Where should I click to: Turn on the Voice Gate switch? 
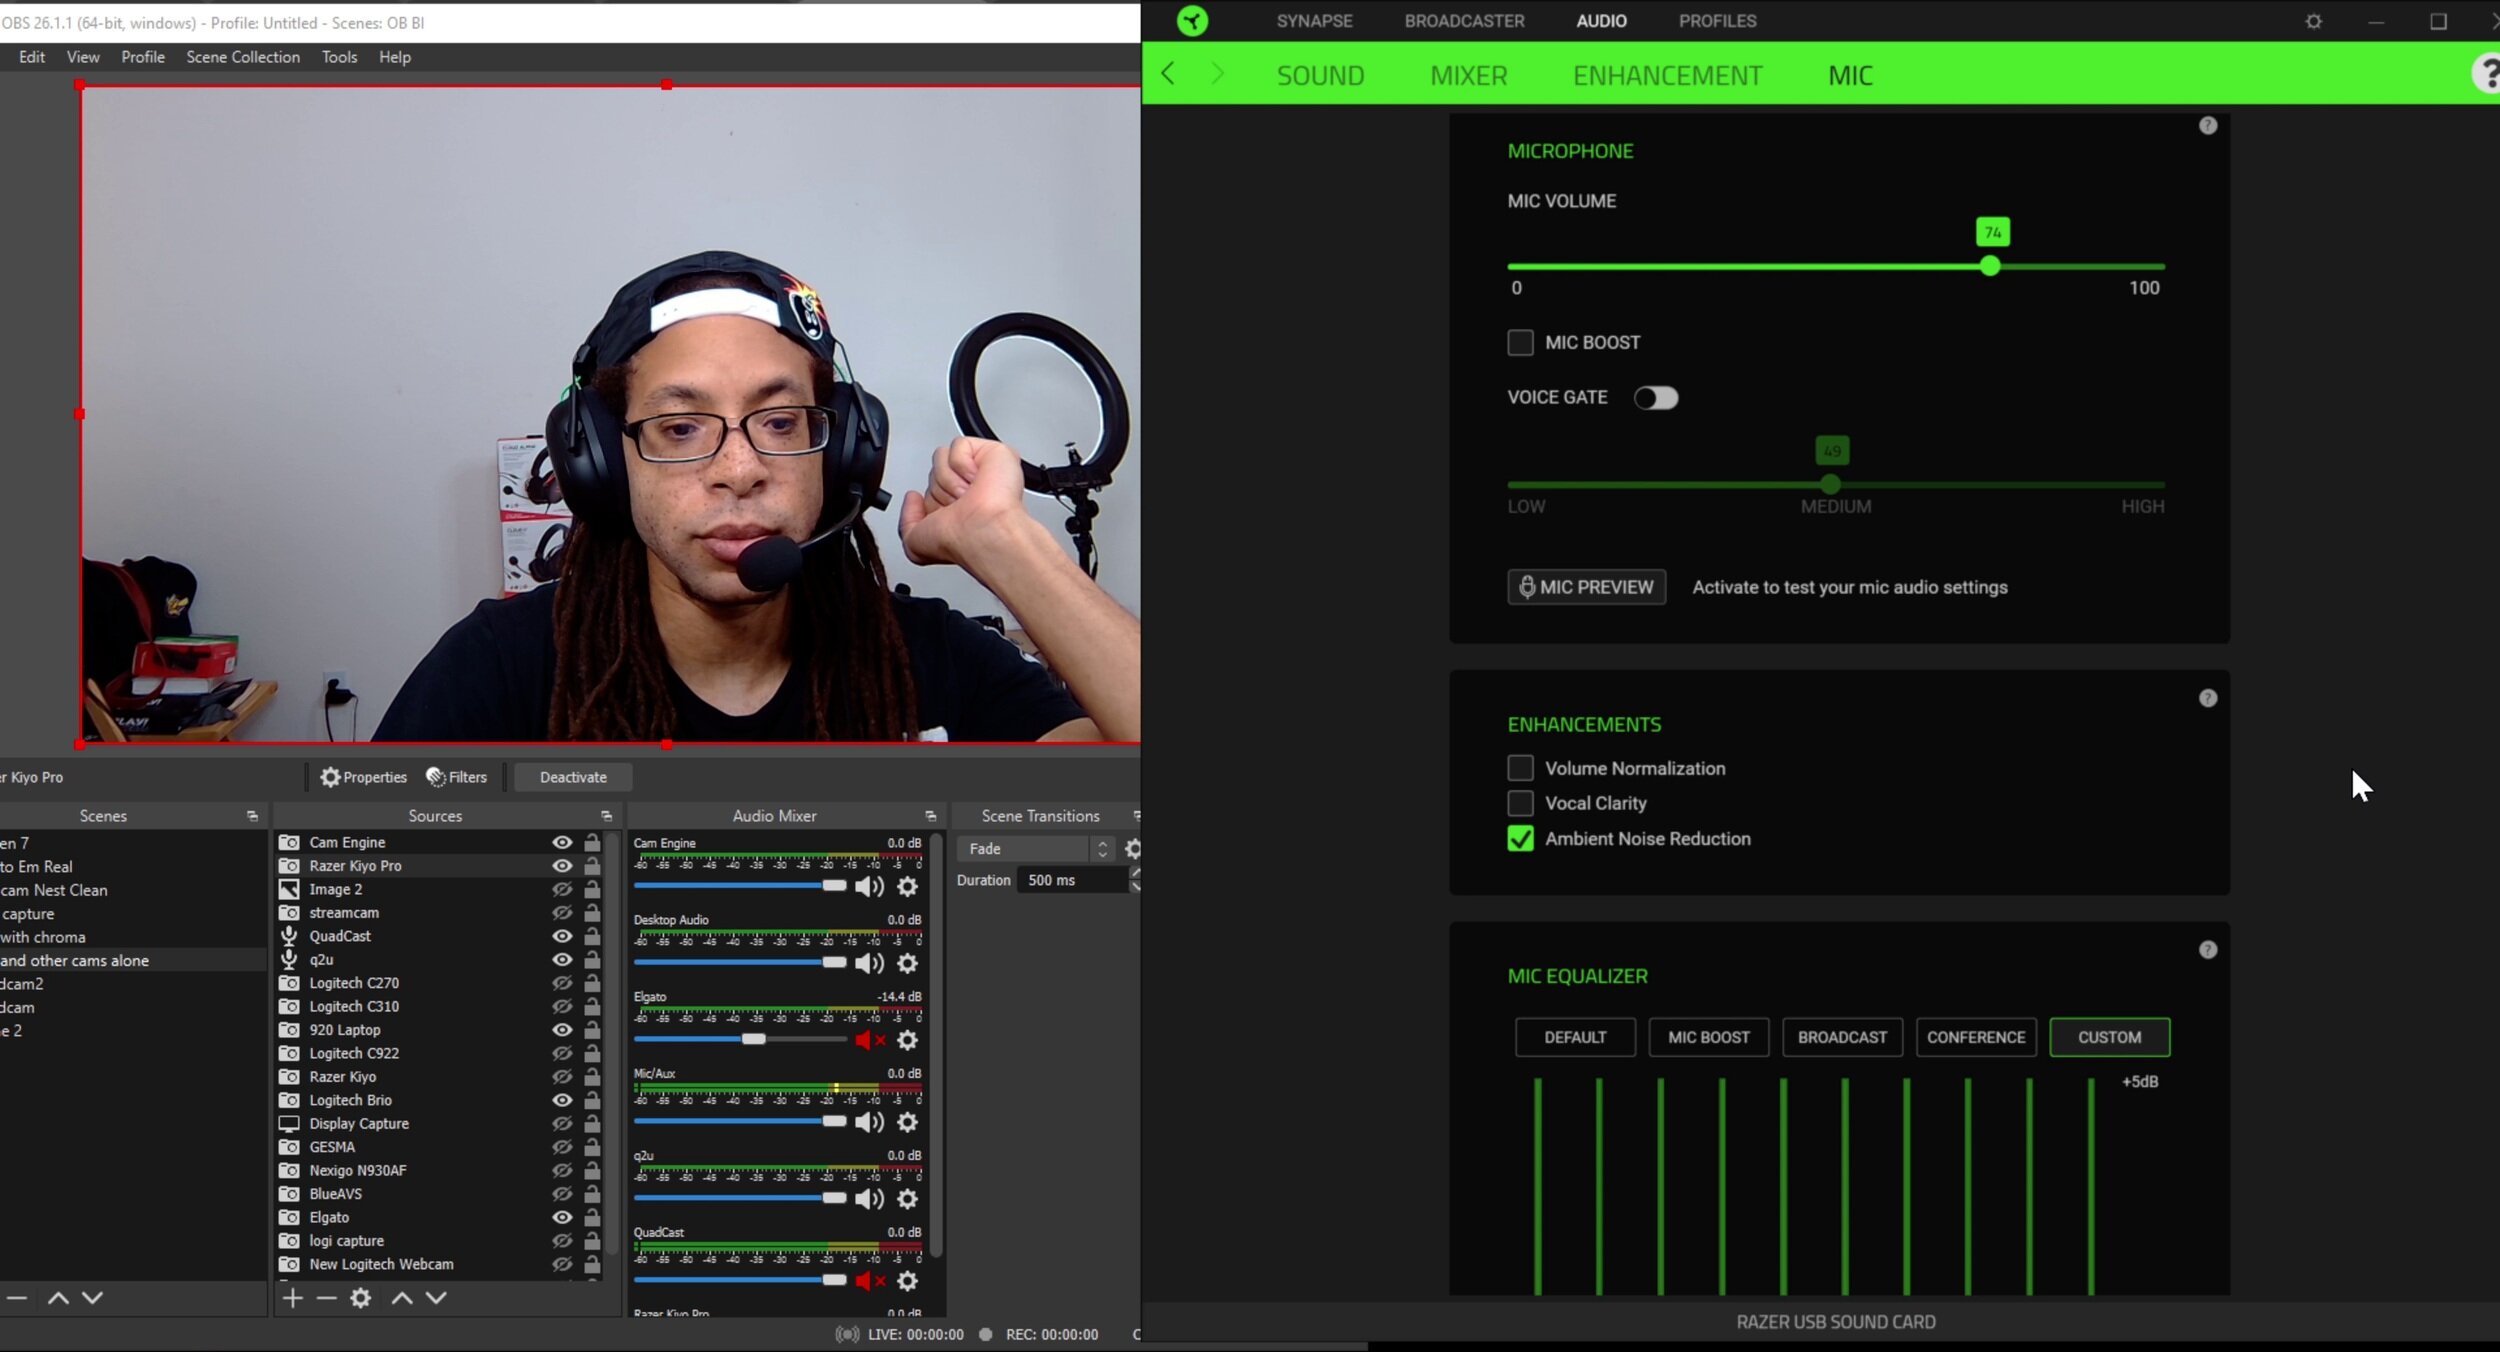click(1655, 398)
